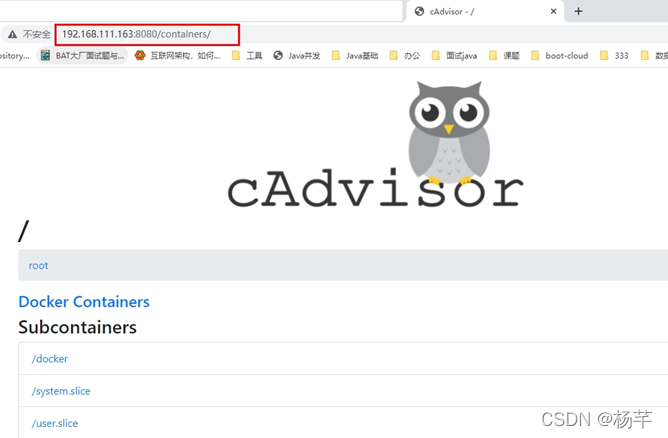
Task: Close the cAdvisor tab
Action: click(x=553, y=12)
